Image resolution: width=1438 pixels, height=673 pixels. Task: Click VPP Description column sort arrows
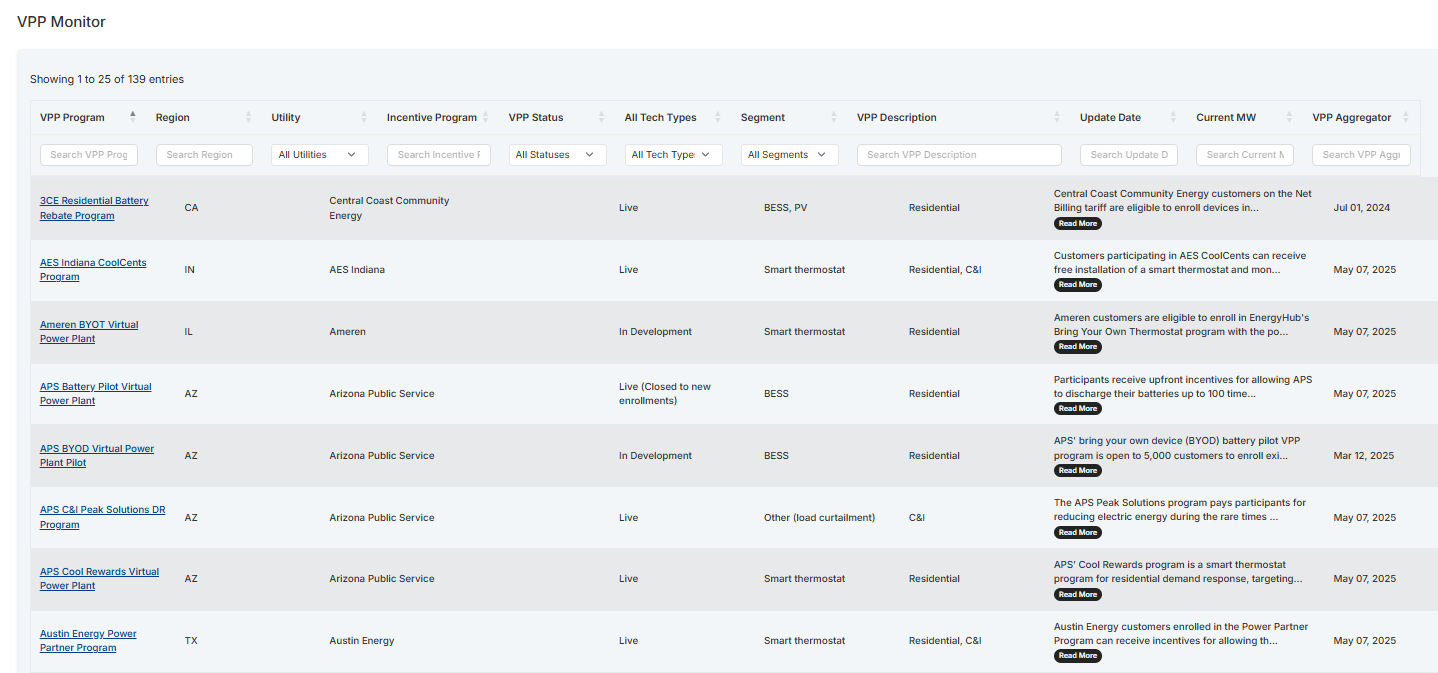pos(1056,117)
